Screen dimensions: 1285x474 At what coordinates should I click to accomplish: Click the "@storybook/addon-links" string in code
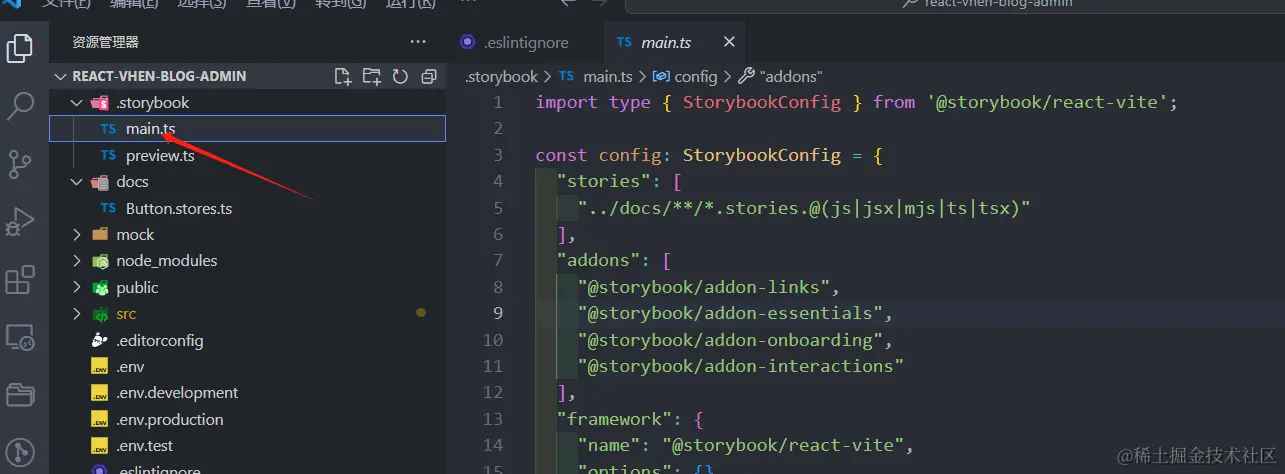(704, 287)
